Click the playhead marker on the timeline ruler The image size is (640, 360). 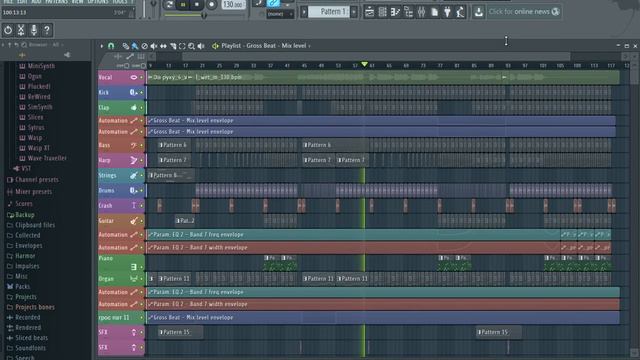tap(364, 64)
